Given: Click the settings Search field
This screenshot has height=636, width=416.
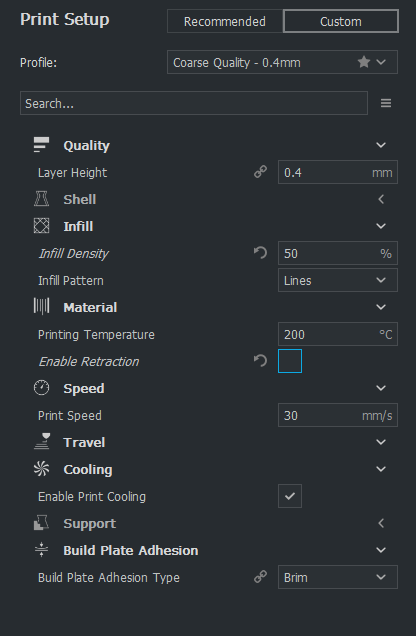Looking at the screenshot, I should click(x=194, y=103).
